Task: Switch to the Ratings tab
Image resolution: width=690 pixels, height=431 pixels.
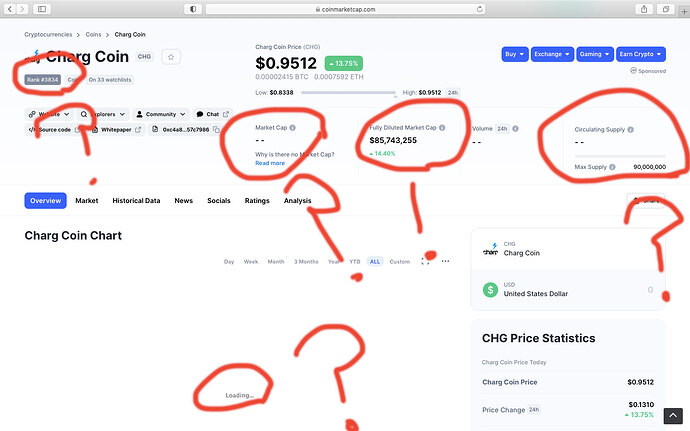Action: coord(257,200)
